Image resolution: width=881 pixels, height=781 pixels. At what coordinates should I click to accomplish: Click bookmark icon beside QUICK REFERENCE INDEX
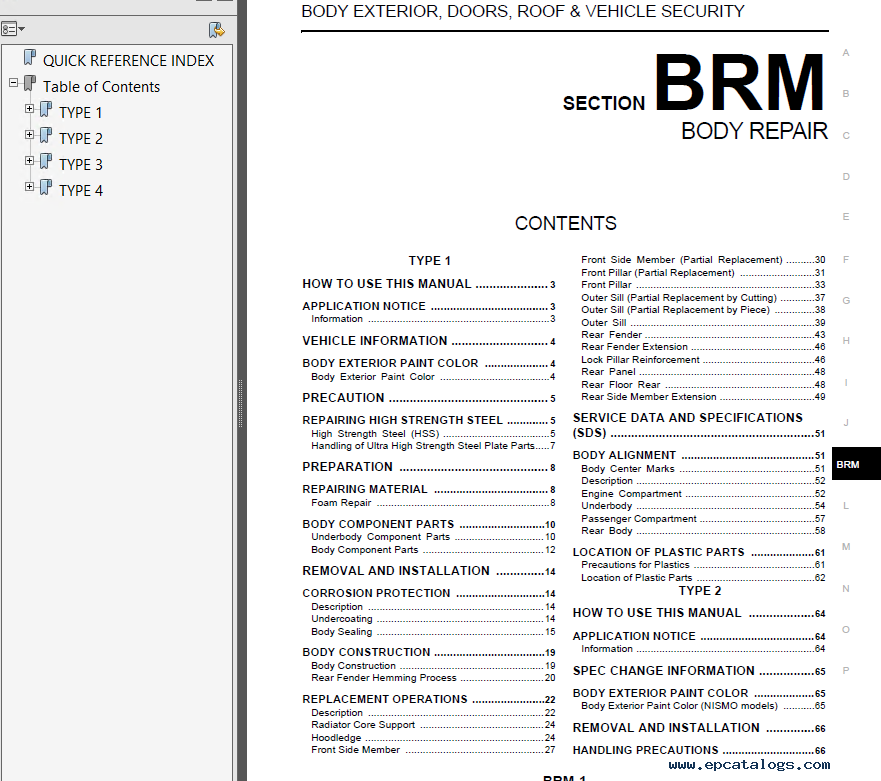click(30, 58)
